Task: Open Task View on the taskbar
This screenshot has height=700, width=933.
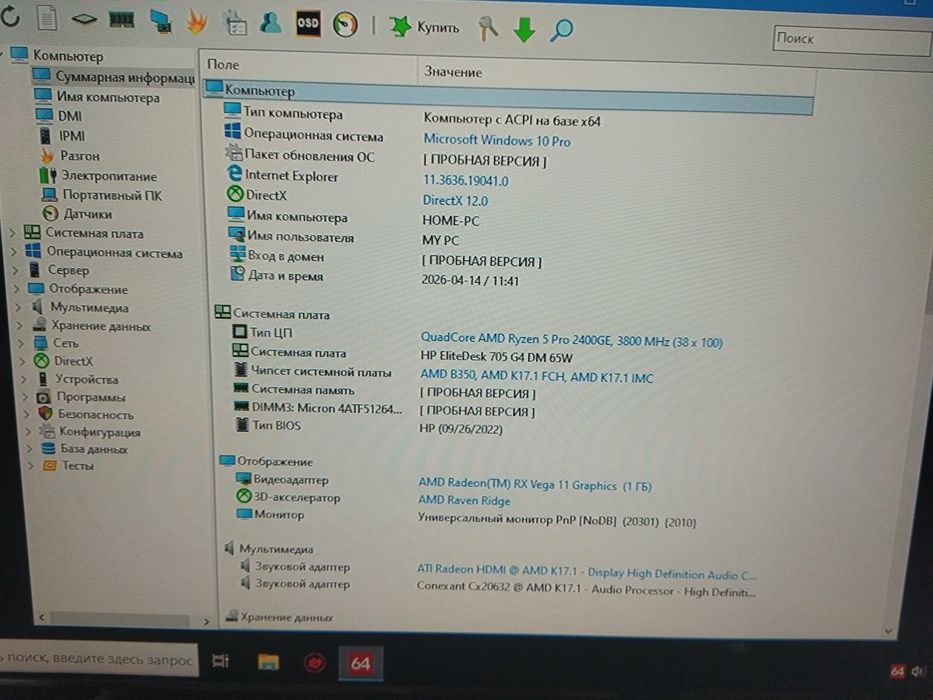Action: [x=220, y=661]
